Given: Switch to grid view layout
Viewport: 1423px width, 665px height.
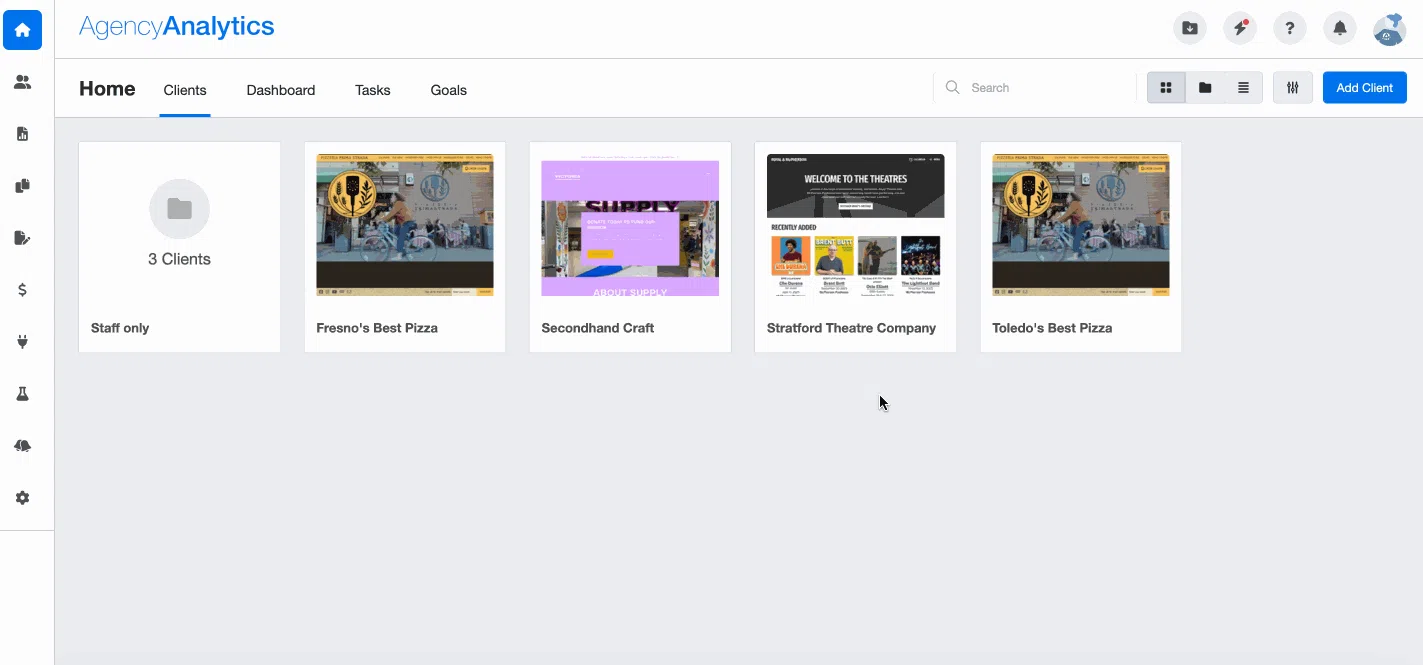Looking at the screenshot, I should point(1166,87).
